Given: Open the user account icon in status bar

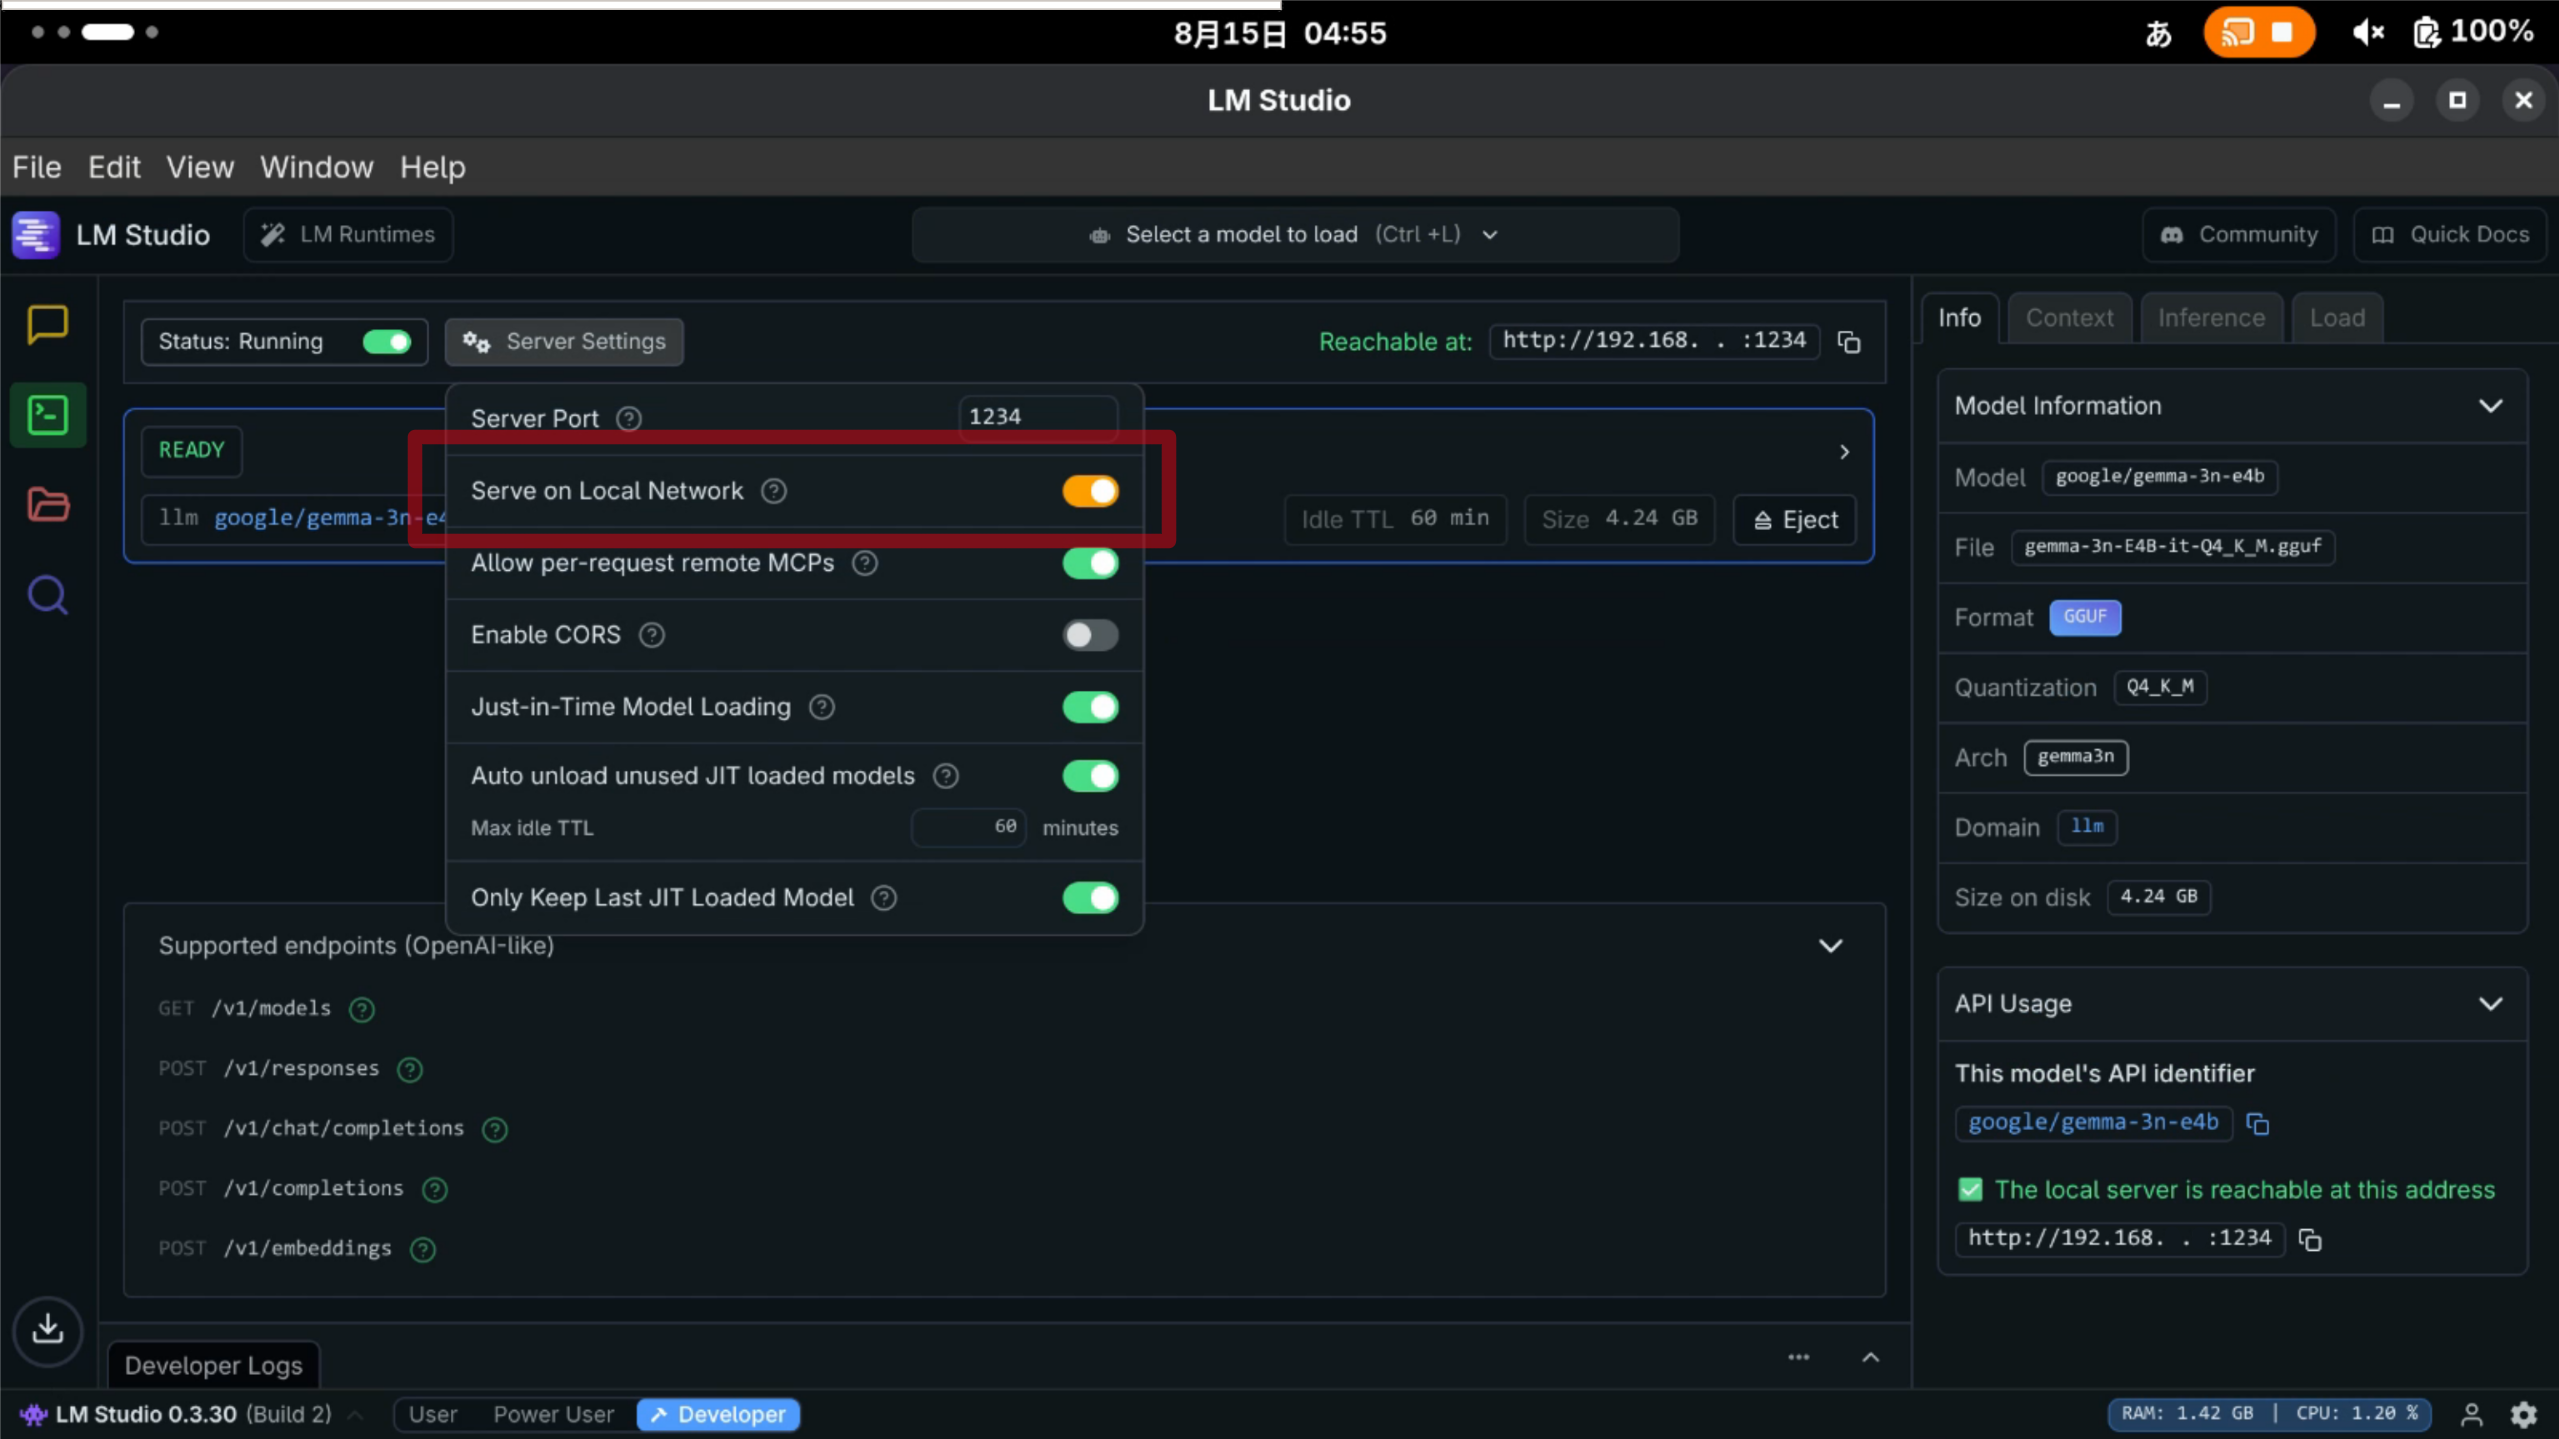Looking at the screenshot, I should pyautogui.click(x=2471, y=1414).
